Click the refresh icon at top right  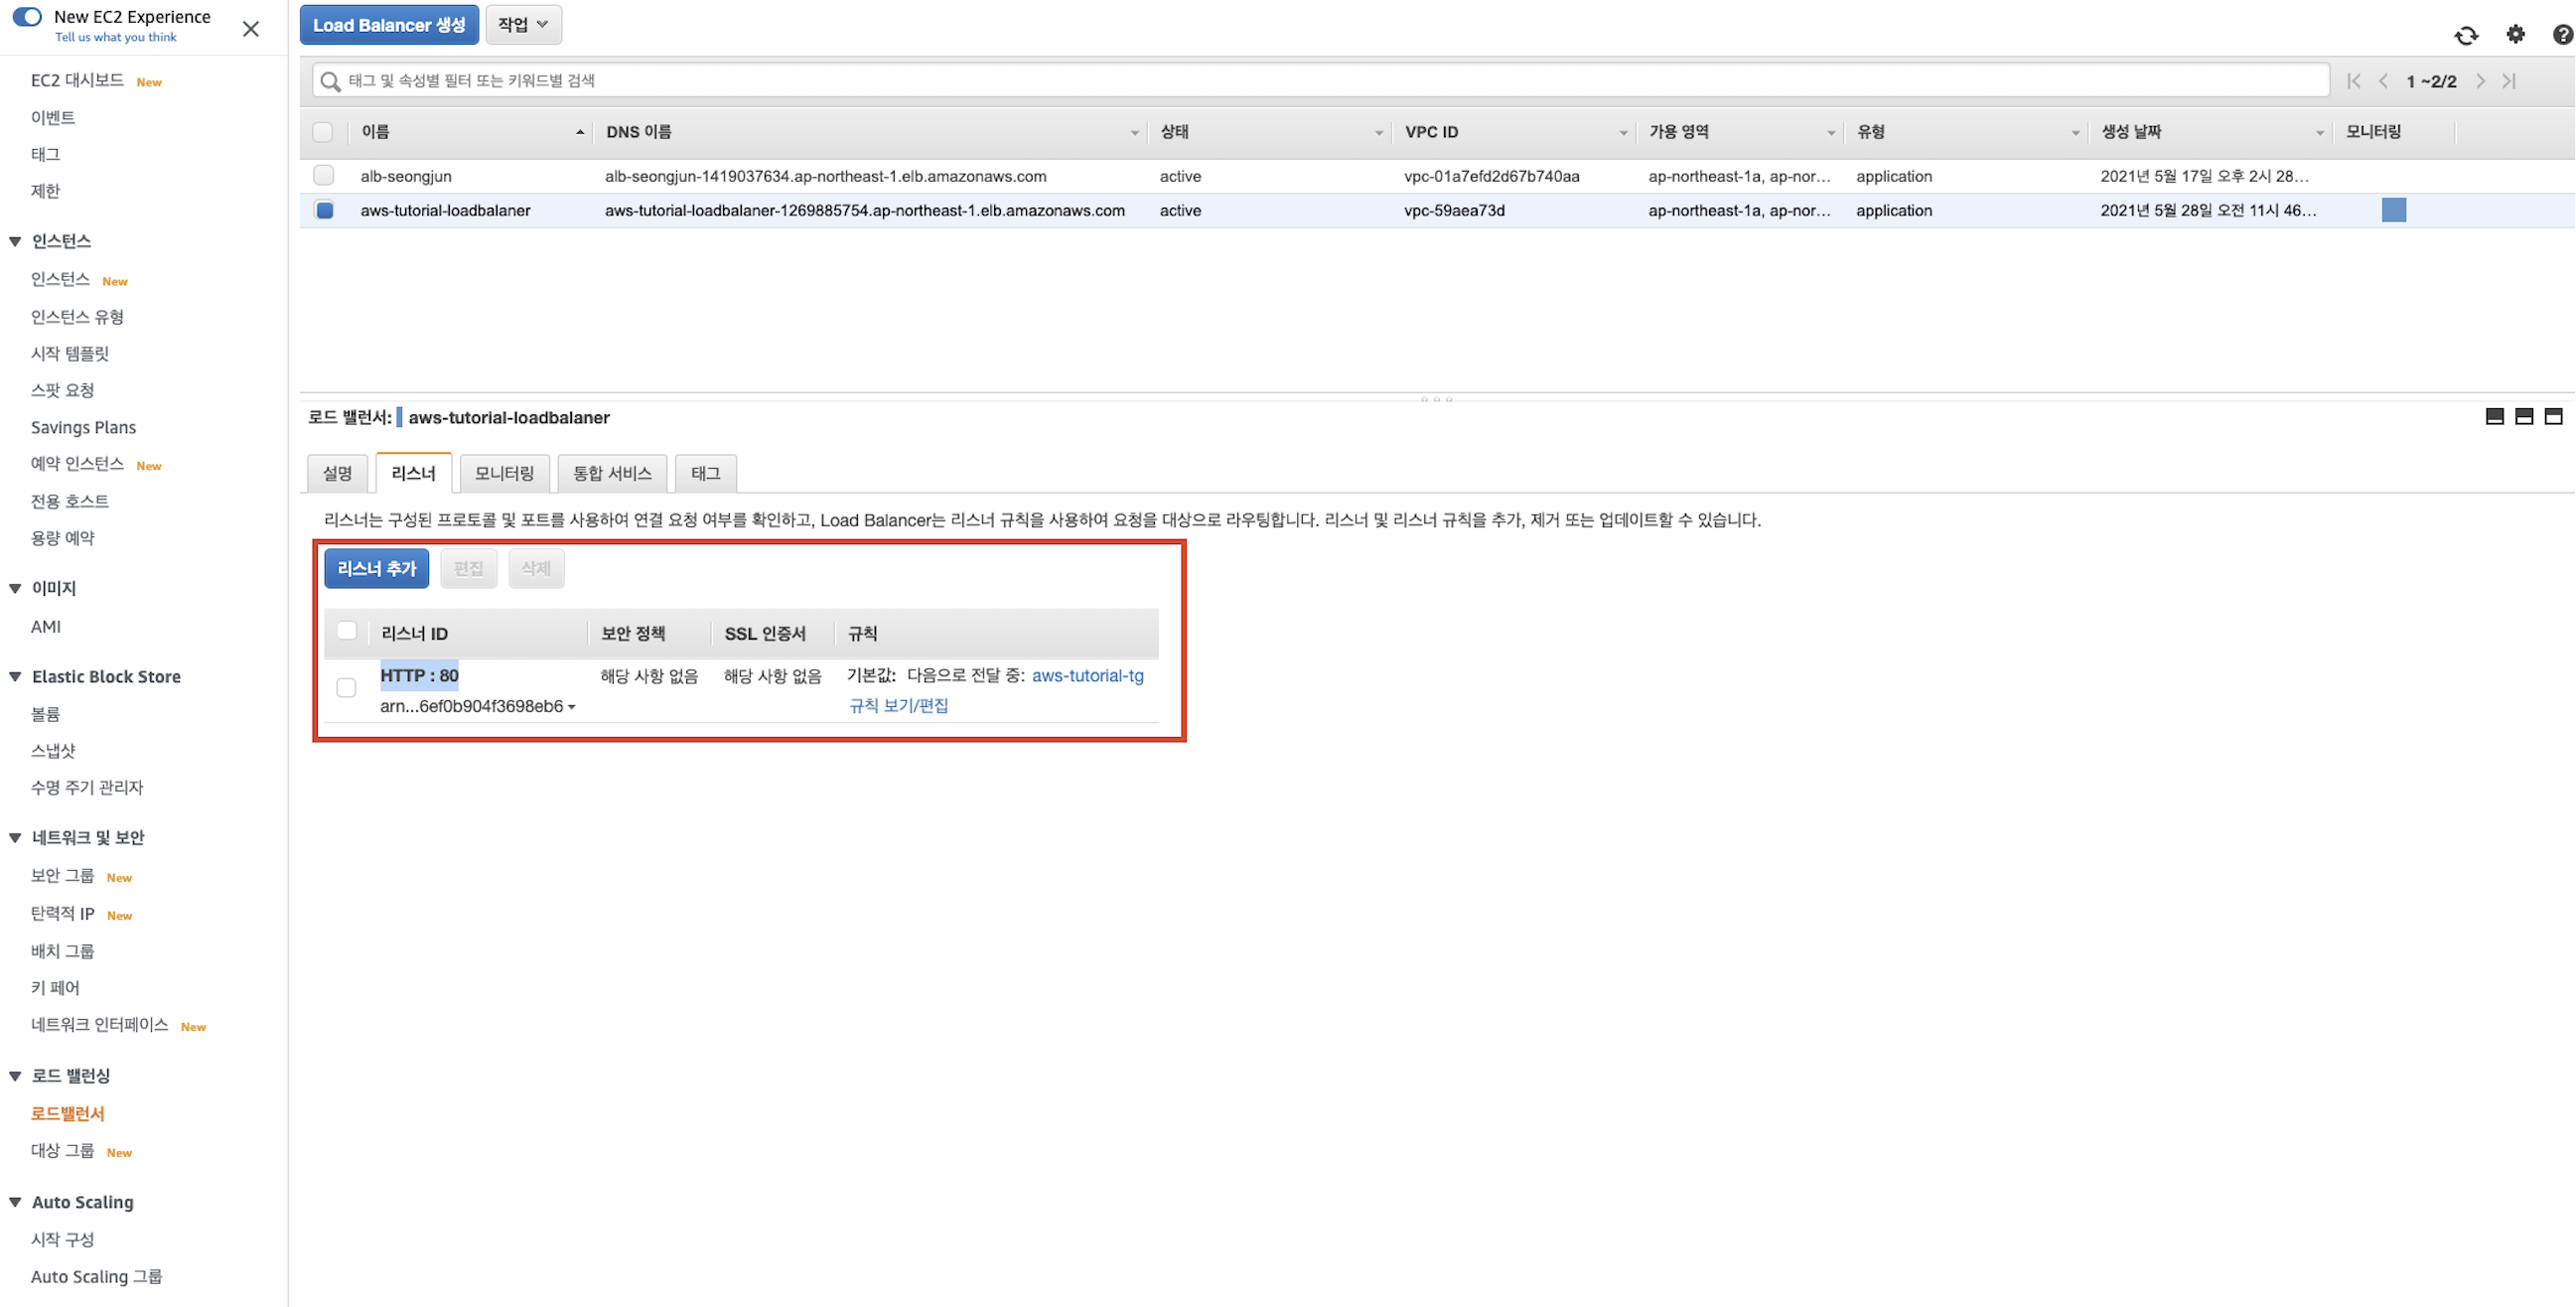tap(2466, 35)
